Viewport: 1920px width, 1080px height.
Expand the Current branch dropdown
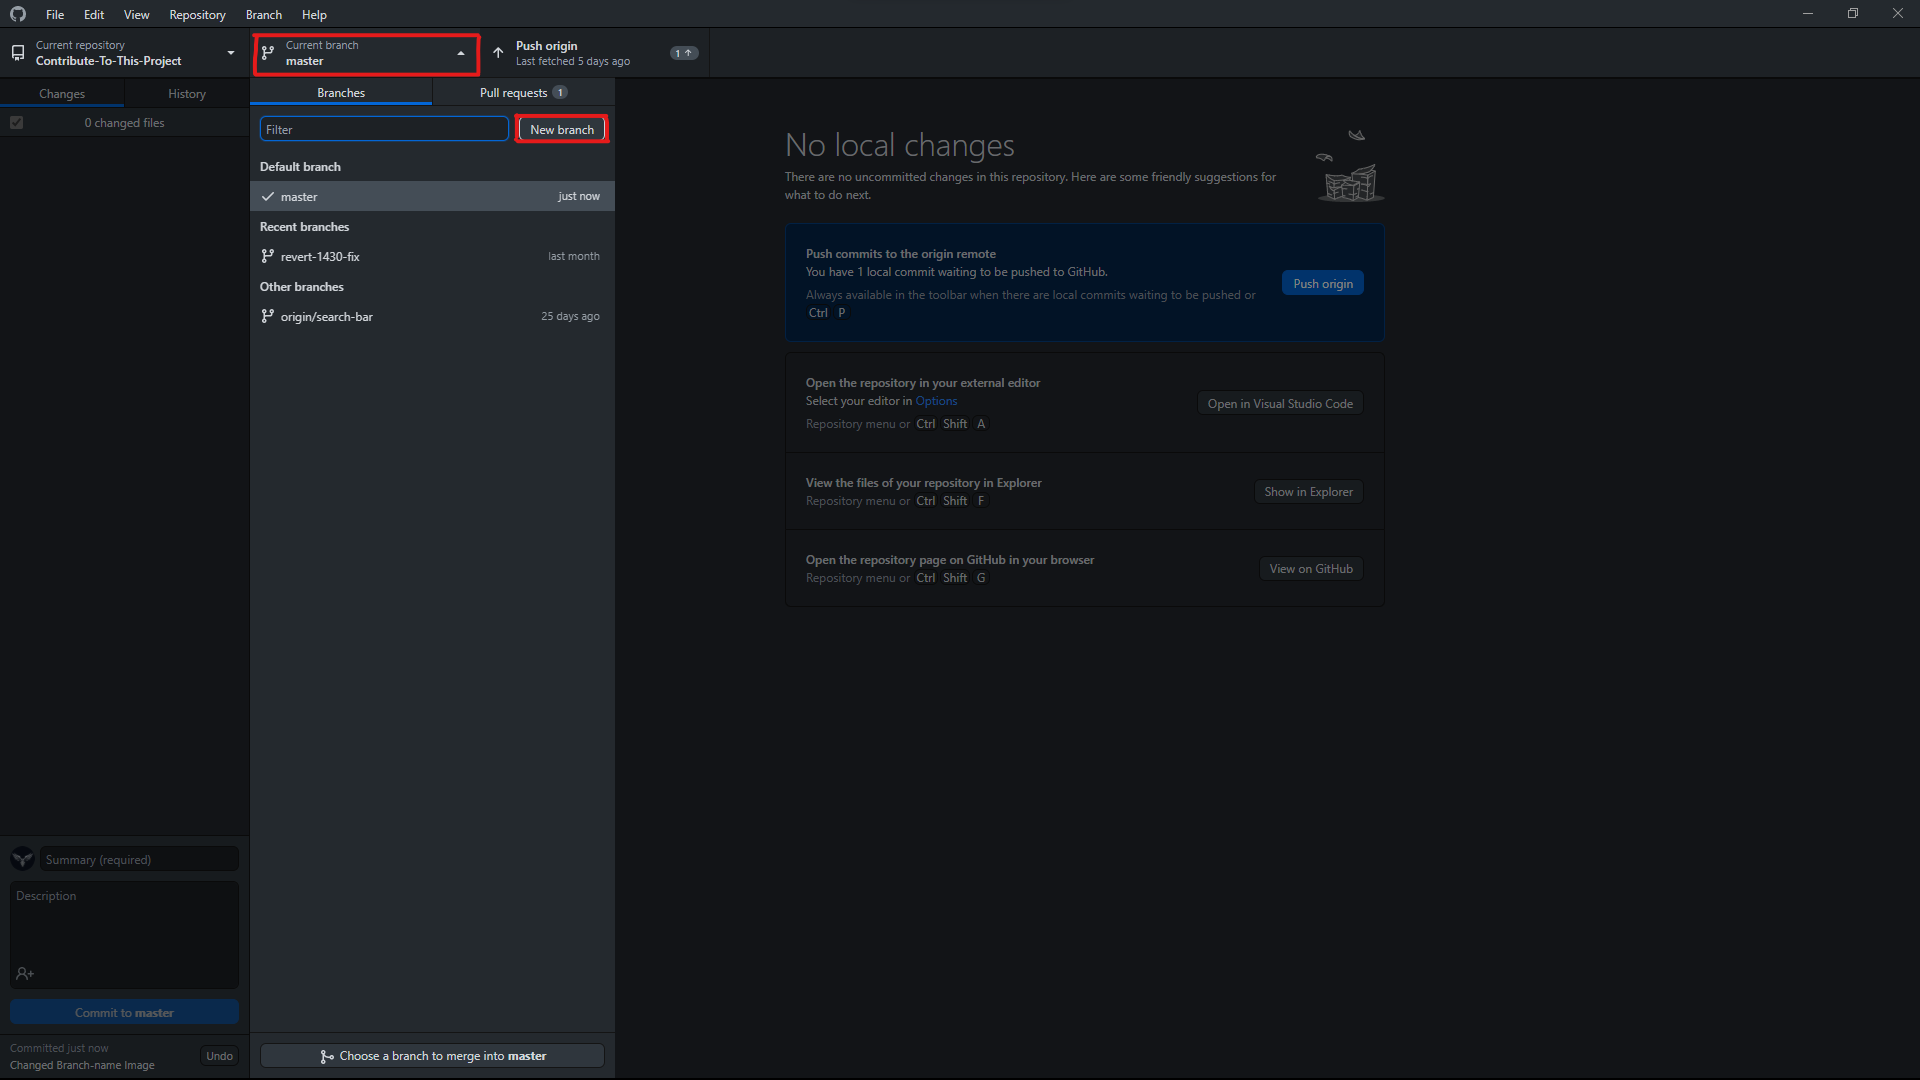364,53
